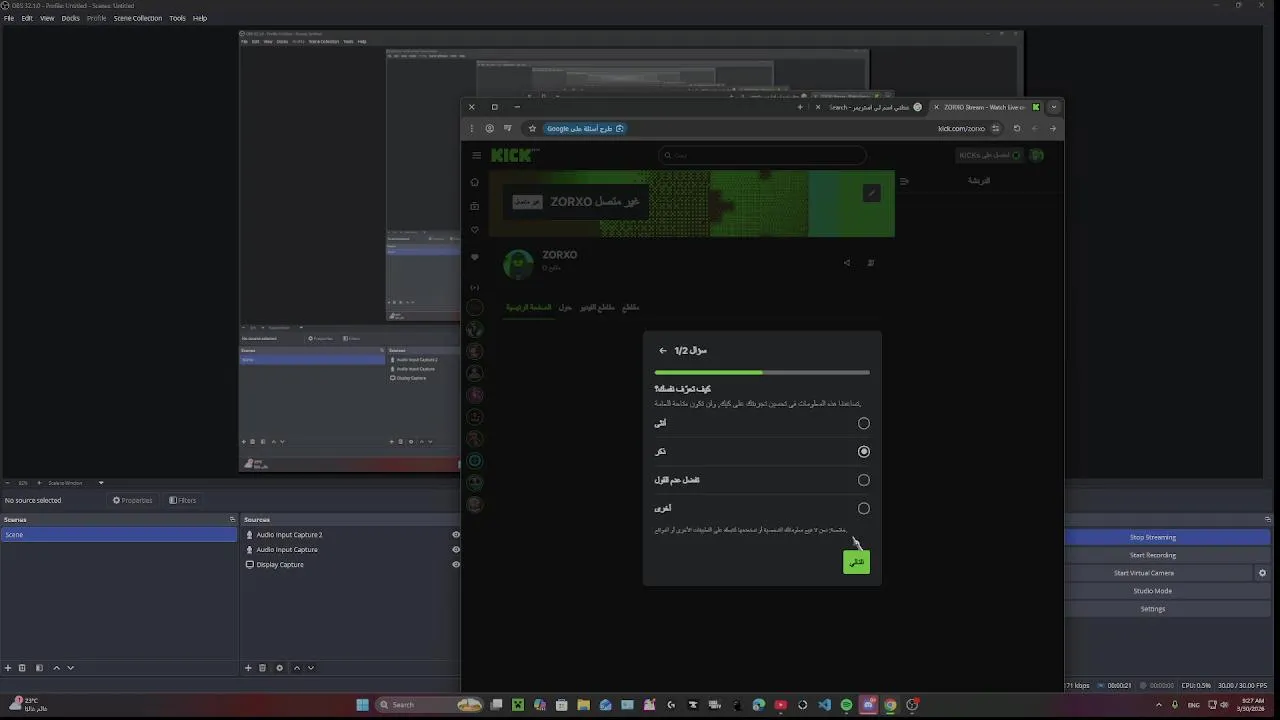Open scene filters icon in Scenes dock
Viewport: 1280px width, 720px height.
pos(39,668)
